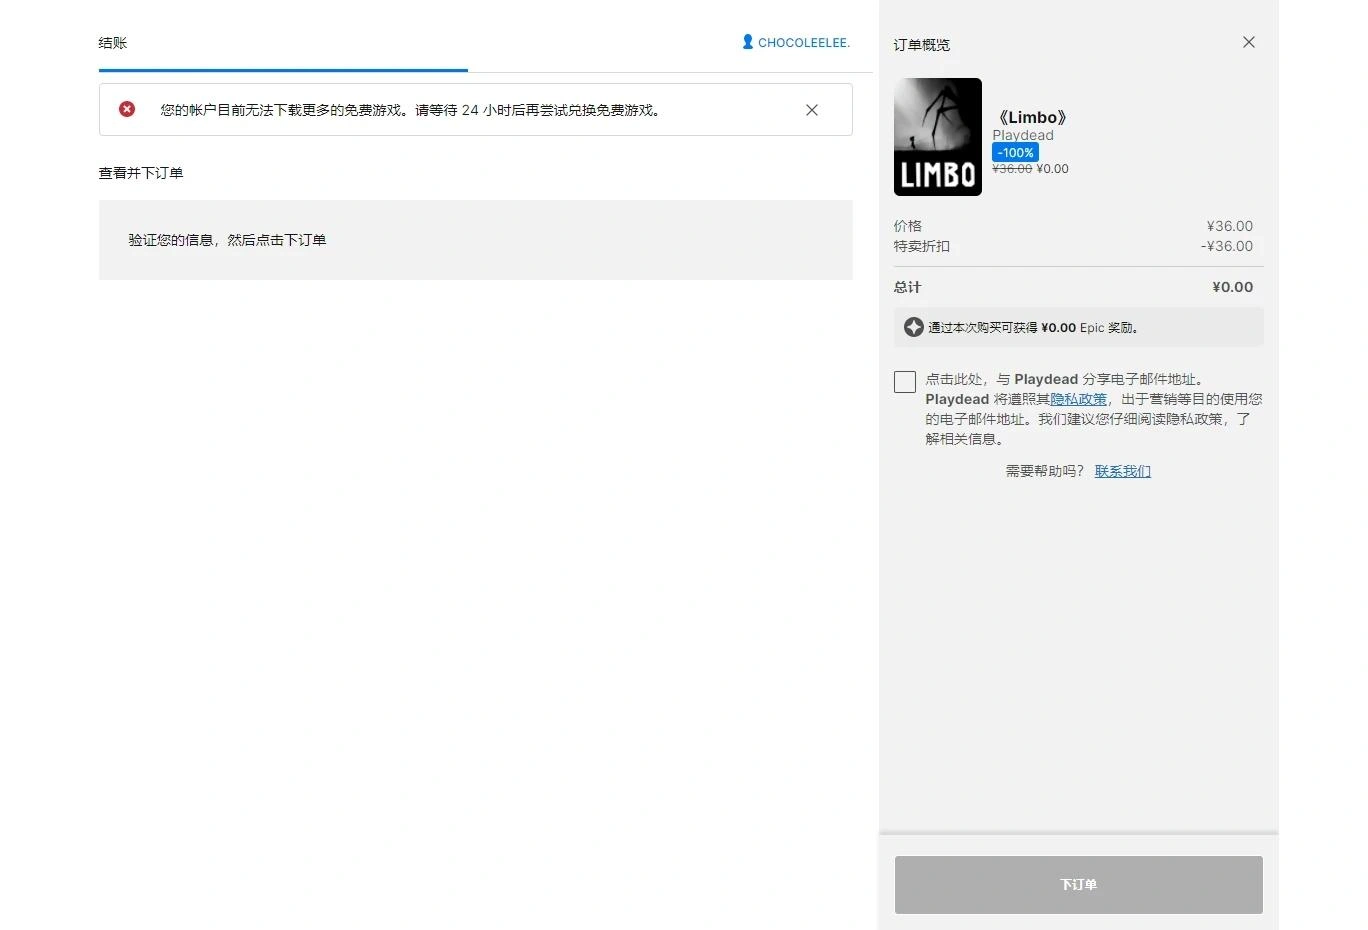Click the red error circle icon
Screen dimensions: 1368x930
[126, 109]
